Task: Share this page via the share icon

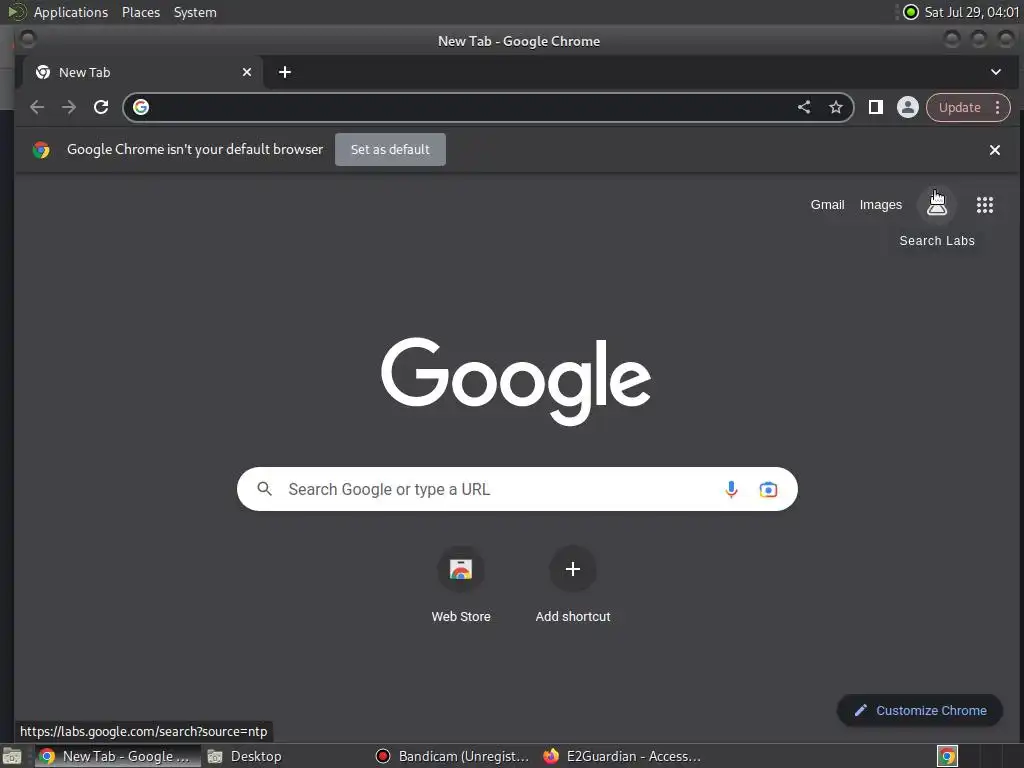Action: point(804,107)
